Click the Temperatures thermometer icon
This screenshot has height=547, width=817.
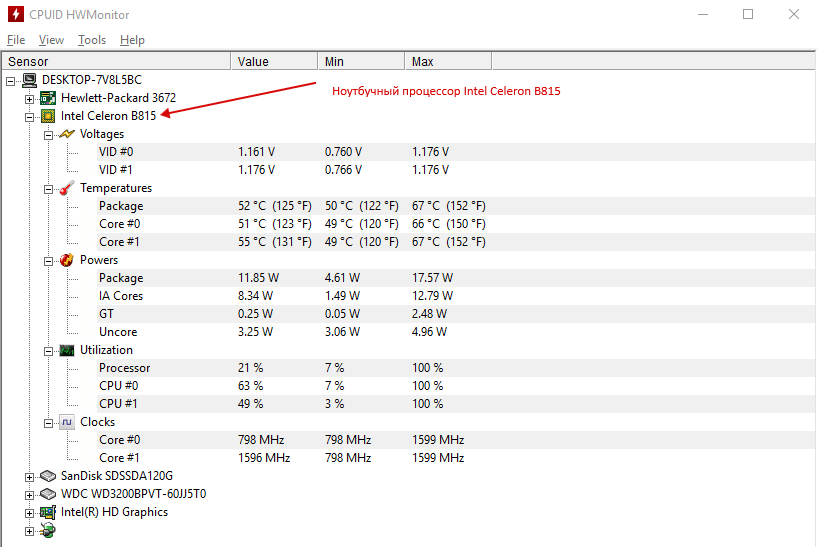coord(66,188)
